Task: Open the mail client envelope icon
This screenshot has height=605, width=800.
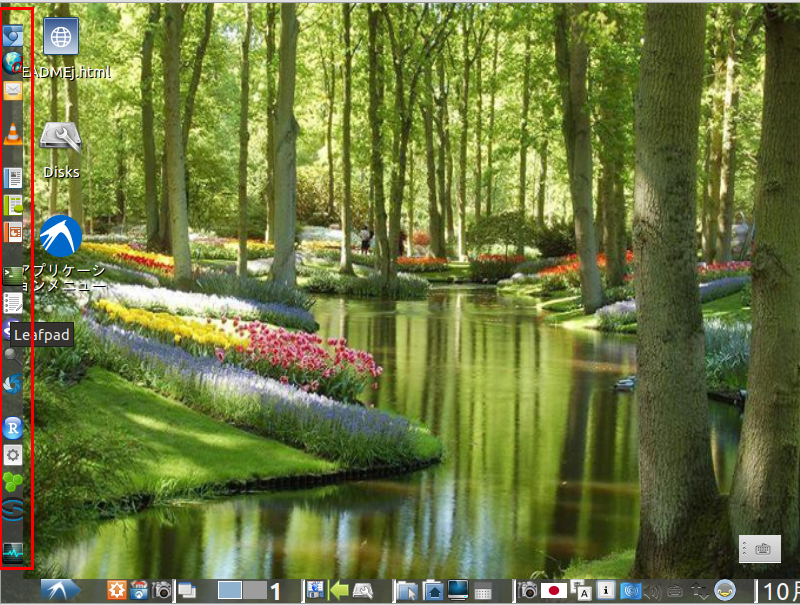Action: coord(13,91)
